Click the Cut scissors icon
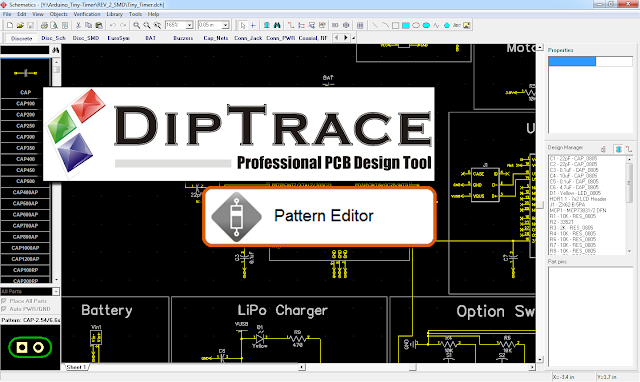The width and height of the screenshot is (640, 382). click(78, 25)
